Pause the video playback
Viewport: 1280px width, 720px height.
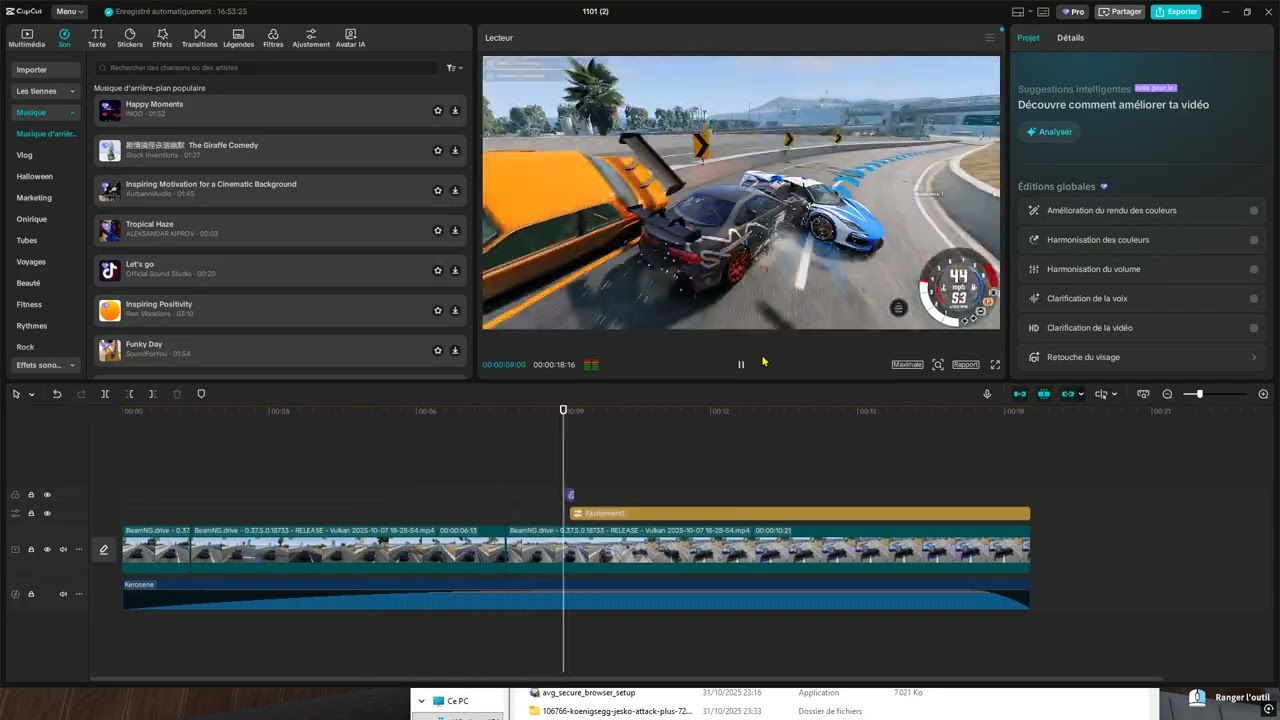click(741, 365)
